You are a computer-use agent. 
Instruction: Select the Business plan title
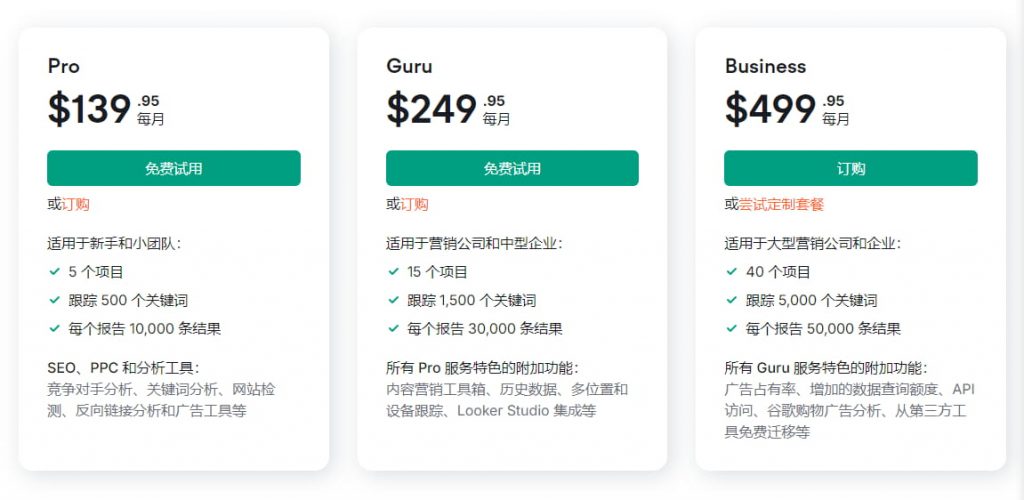pos(765,67)
